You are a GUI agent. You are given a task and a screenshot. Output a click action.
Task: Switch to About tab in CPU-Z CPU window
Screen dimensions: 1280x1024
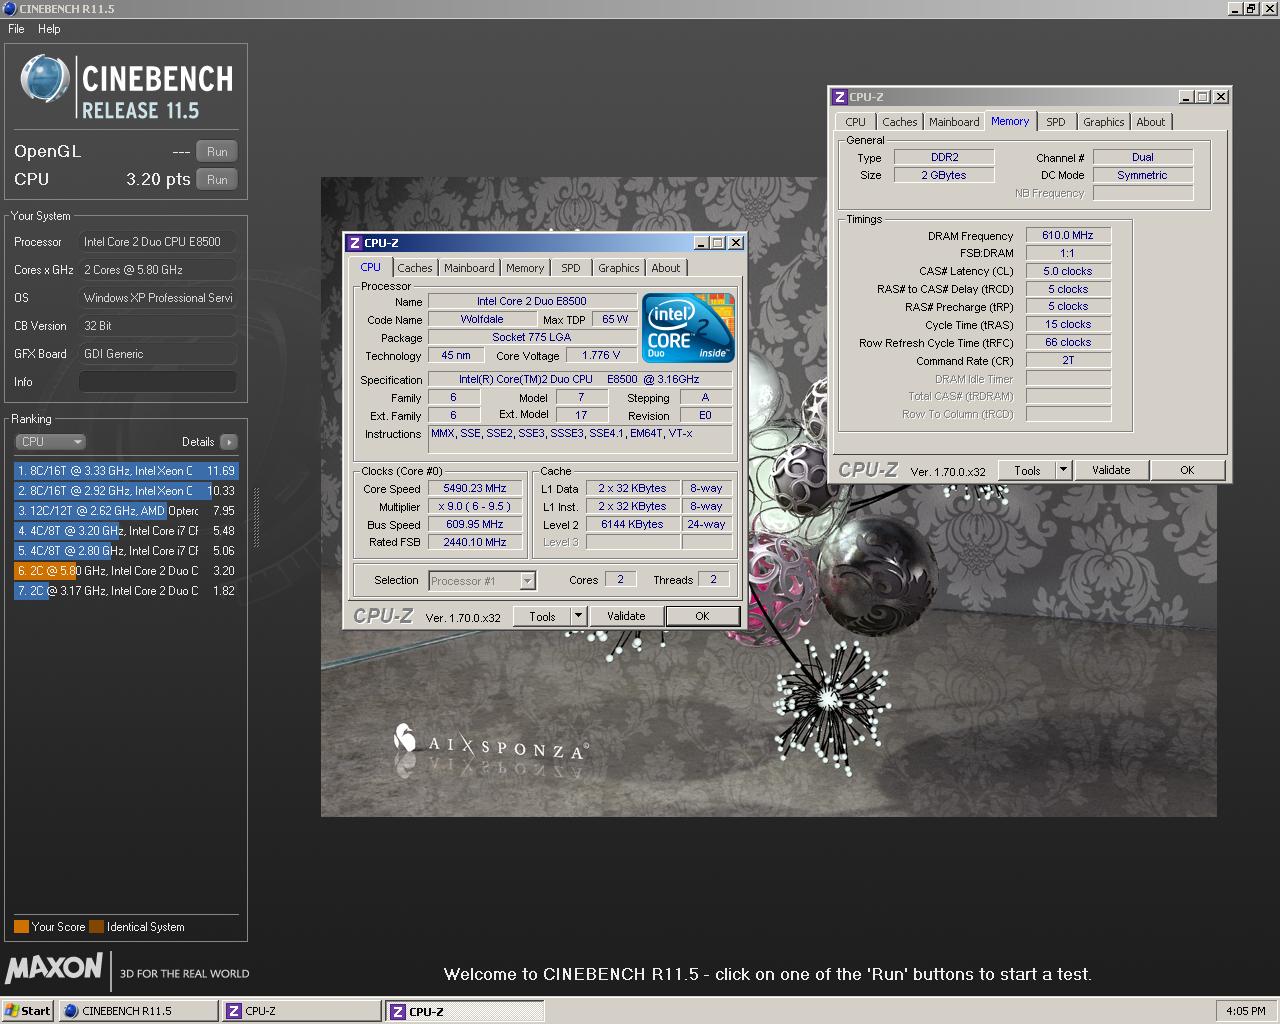coord(666,268)
